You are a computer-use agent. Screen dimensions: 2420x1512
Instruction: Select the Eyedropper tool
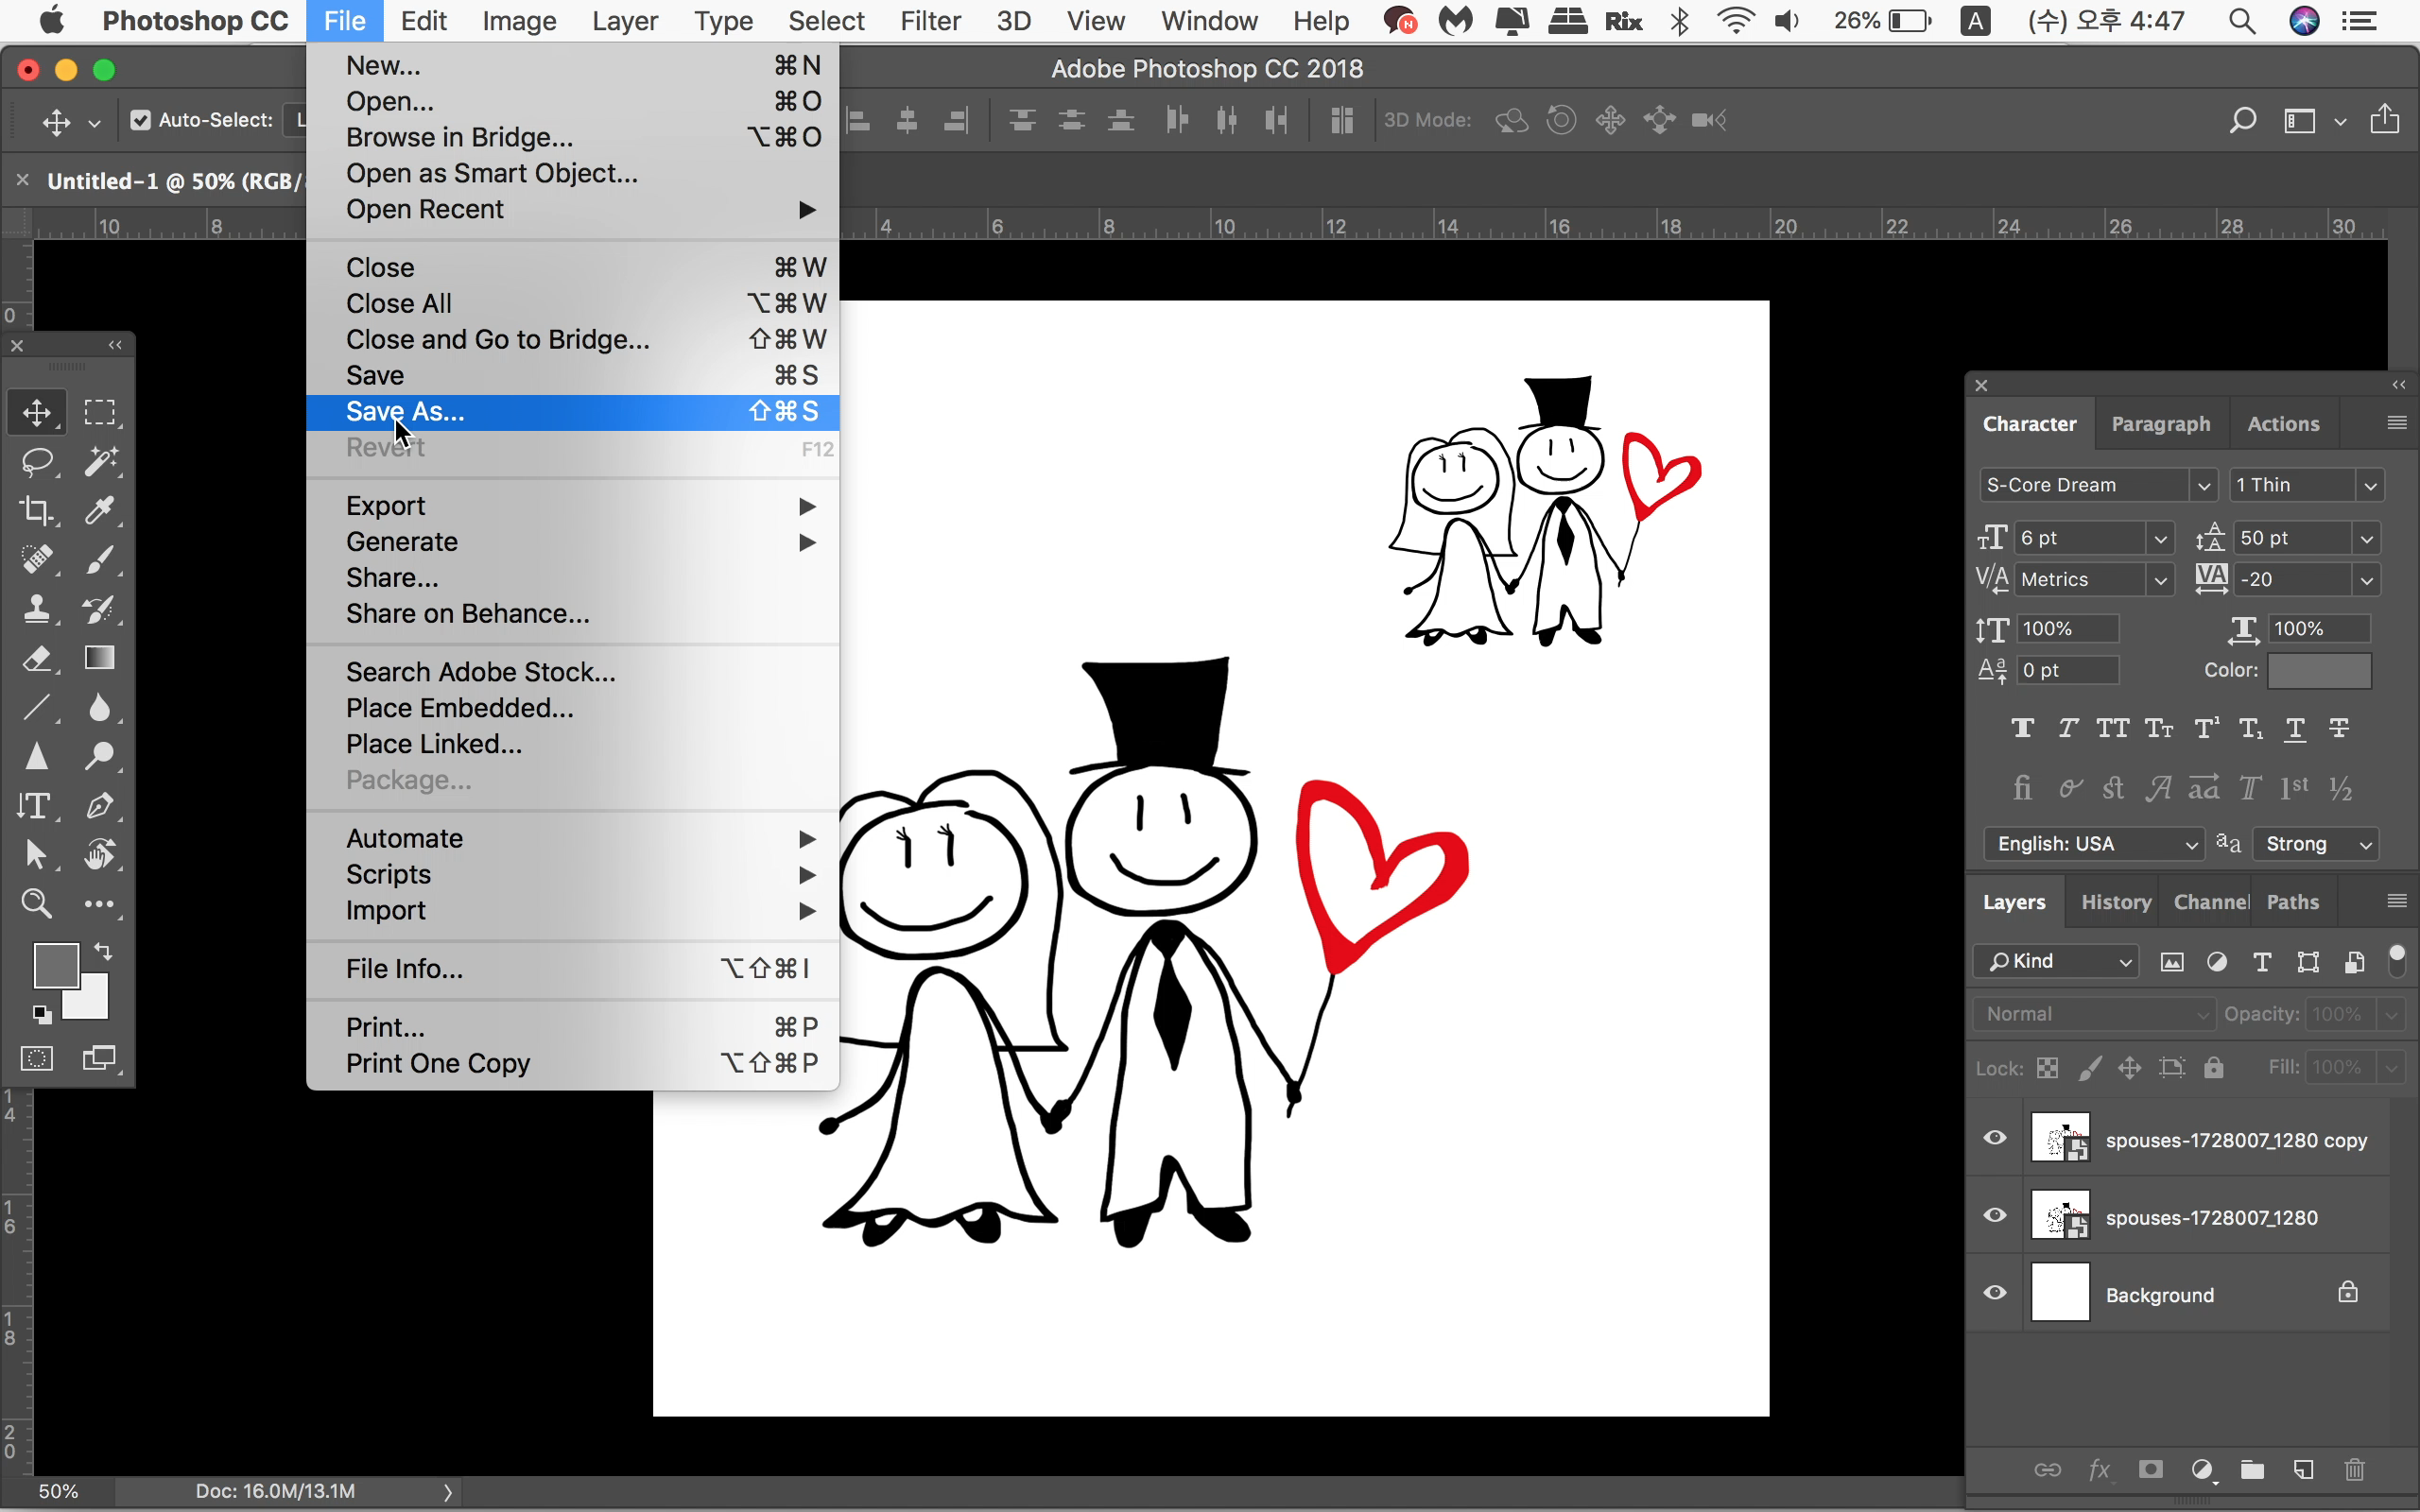[99, 510]
